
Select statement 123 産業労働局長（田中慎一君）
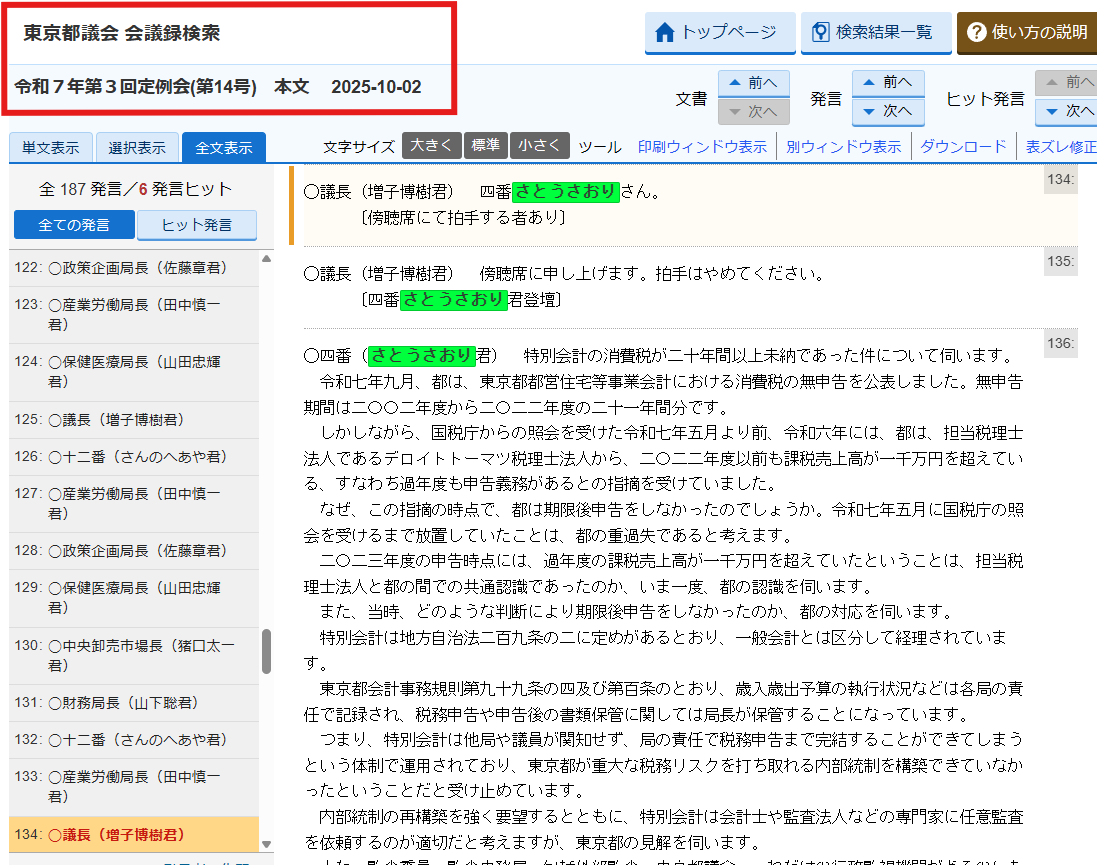(134, 315)
